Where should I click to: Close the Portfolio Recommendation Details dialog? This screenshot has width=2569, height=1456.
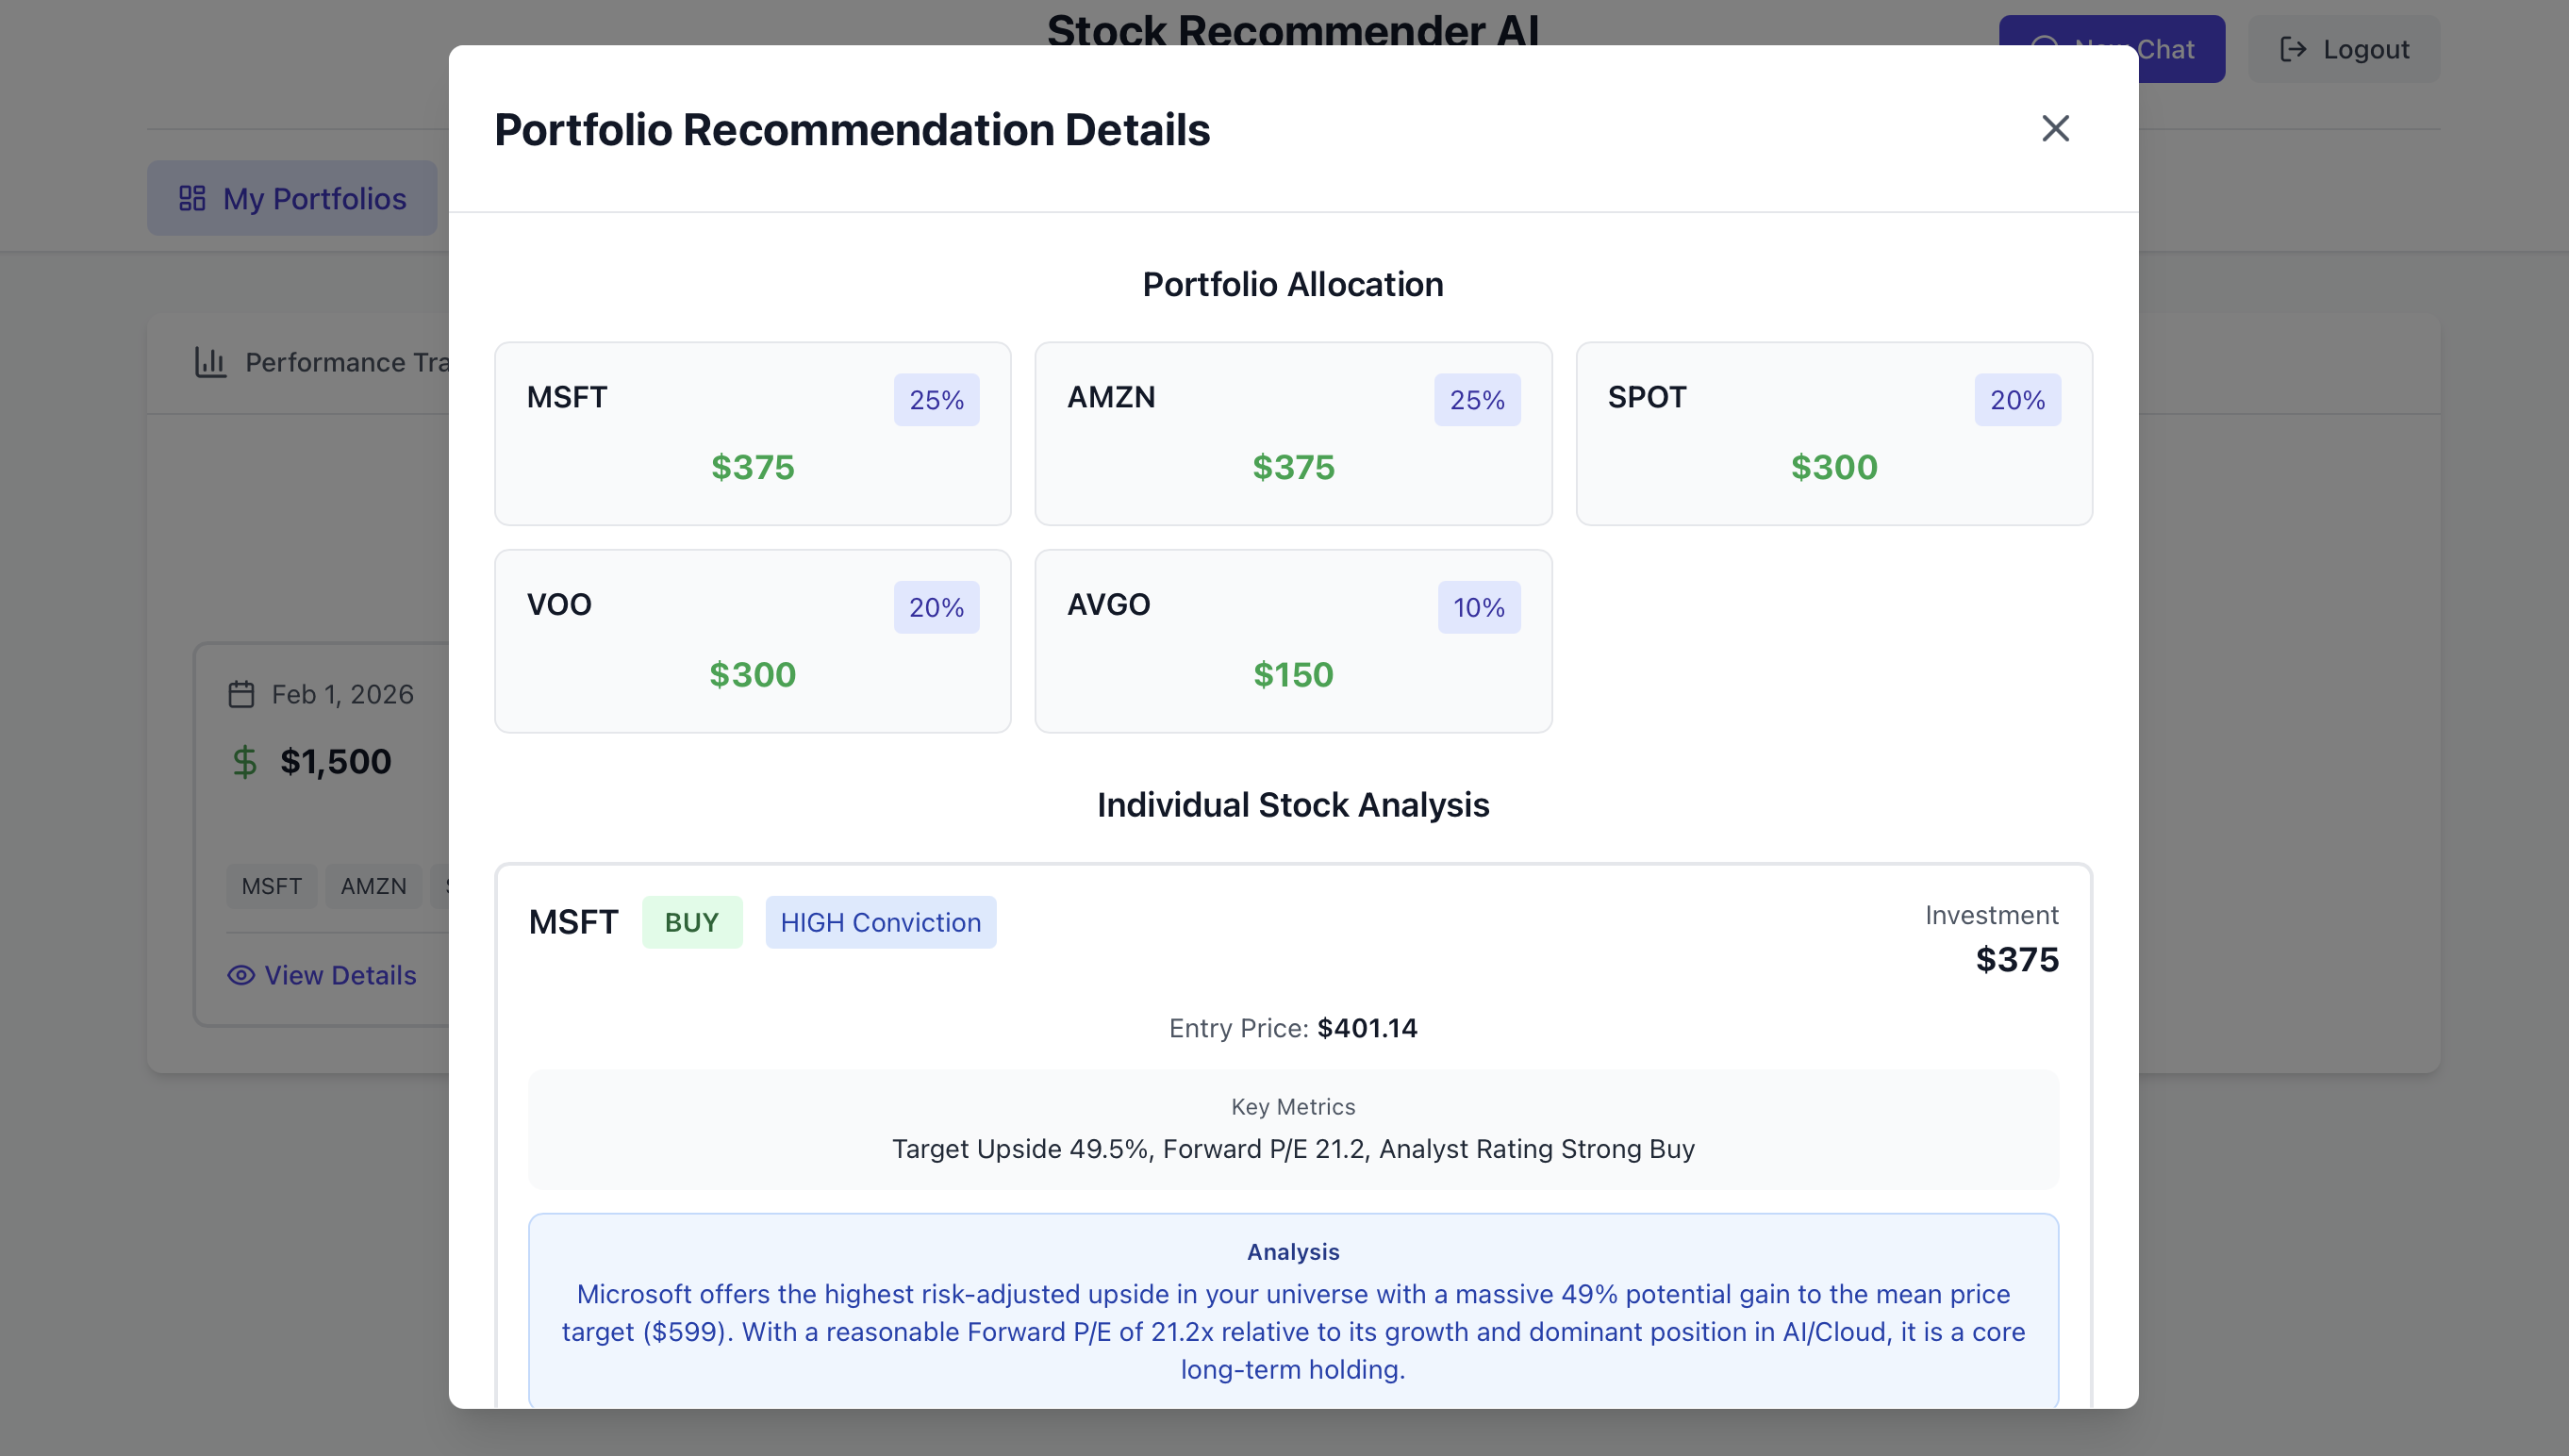pyautogui.click(x=2054, y=128)
